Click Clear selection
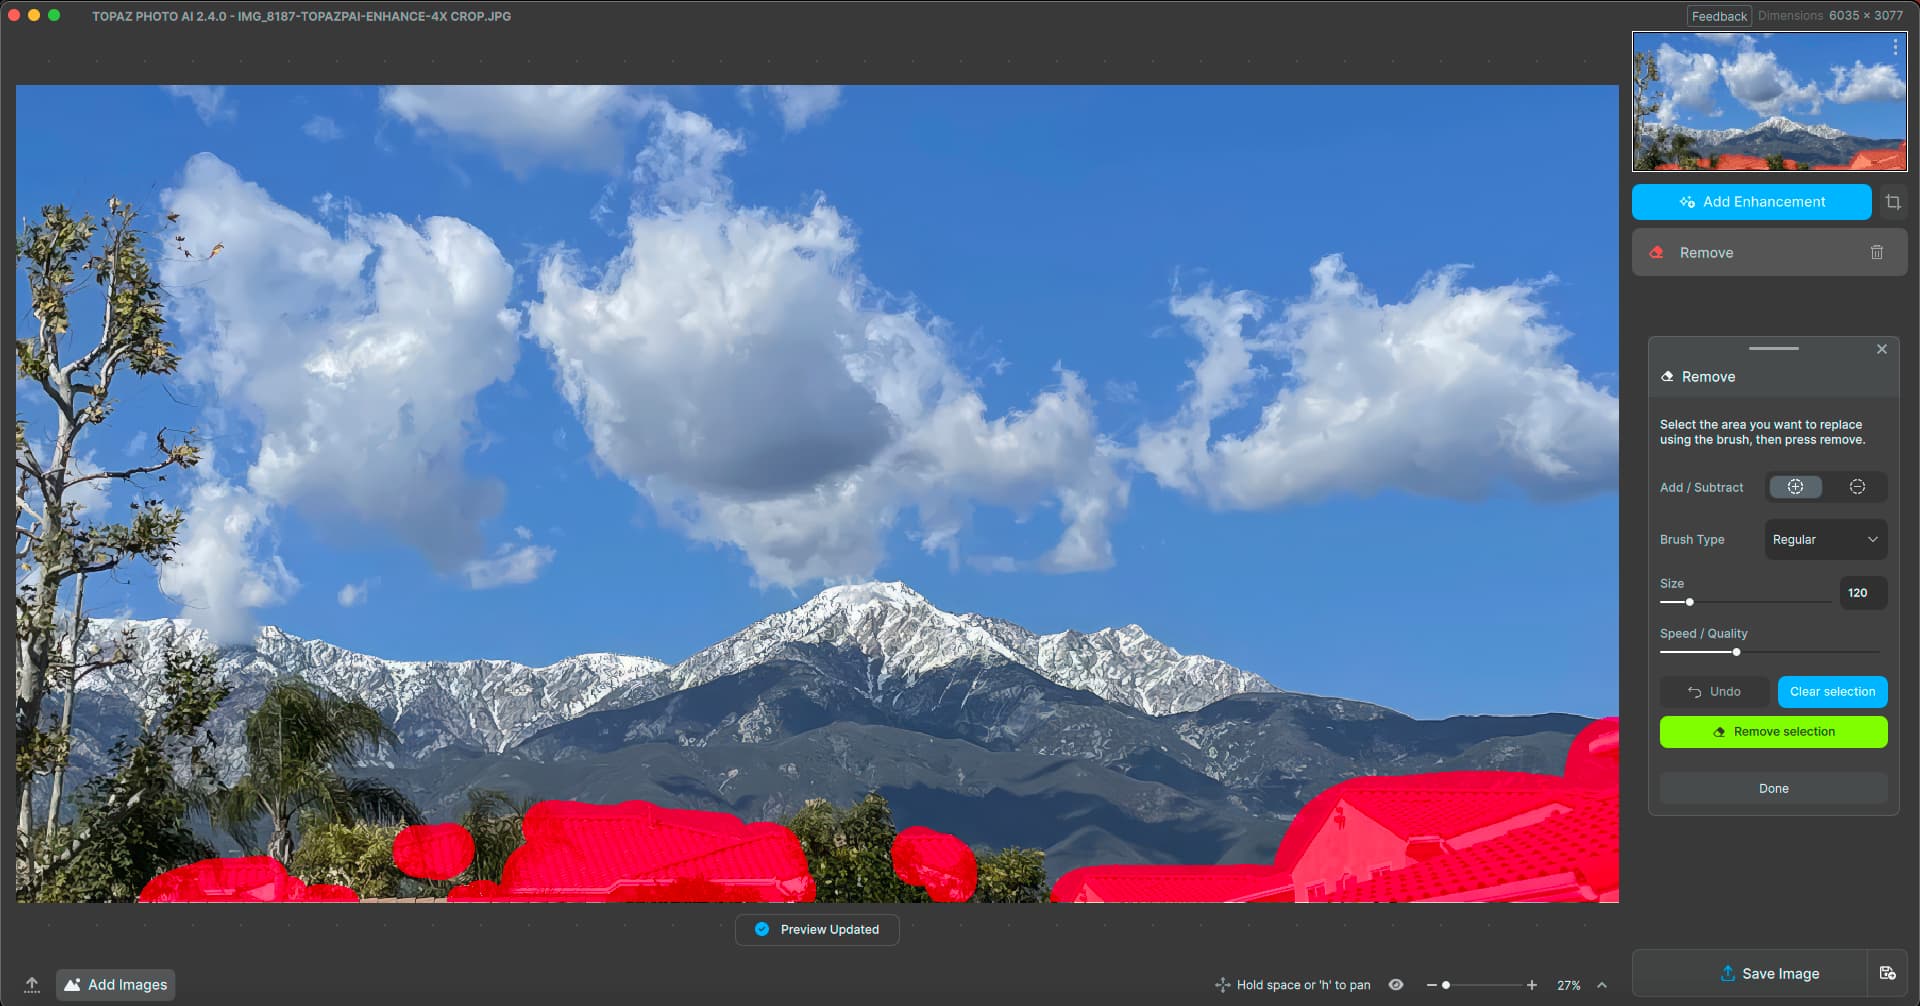This screenshot has height=1006, width=1920. pos(1832,692)
